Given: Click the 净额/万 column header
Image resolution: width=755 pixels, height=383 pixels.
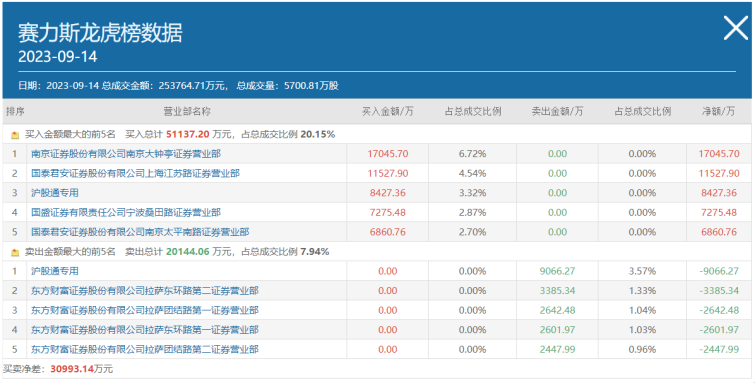Looking at the screenshot, I should click(719, 111).
